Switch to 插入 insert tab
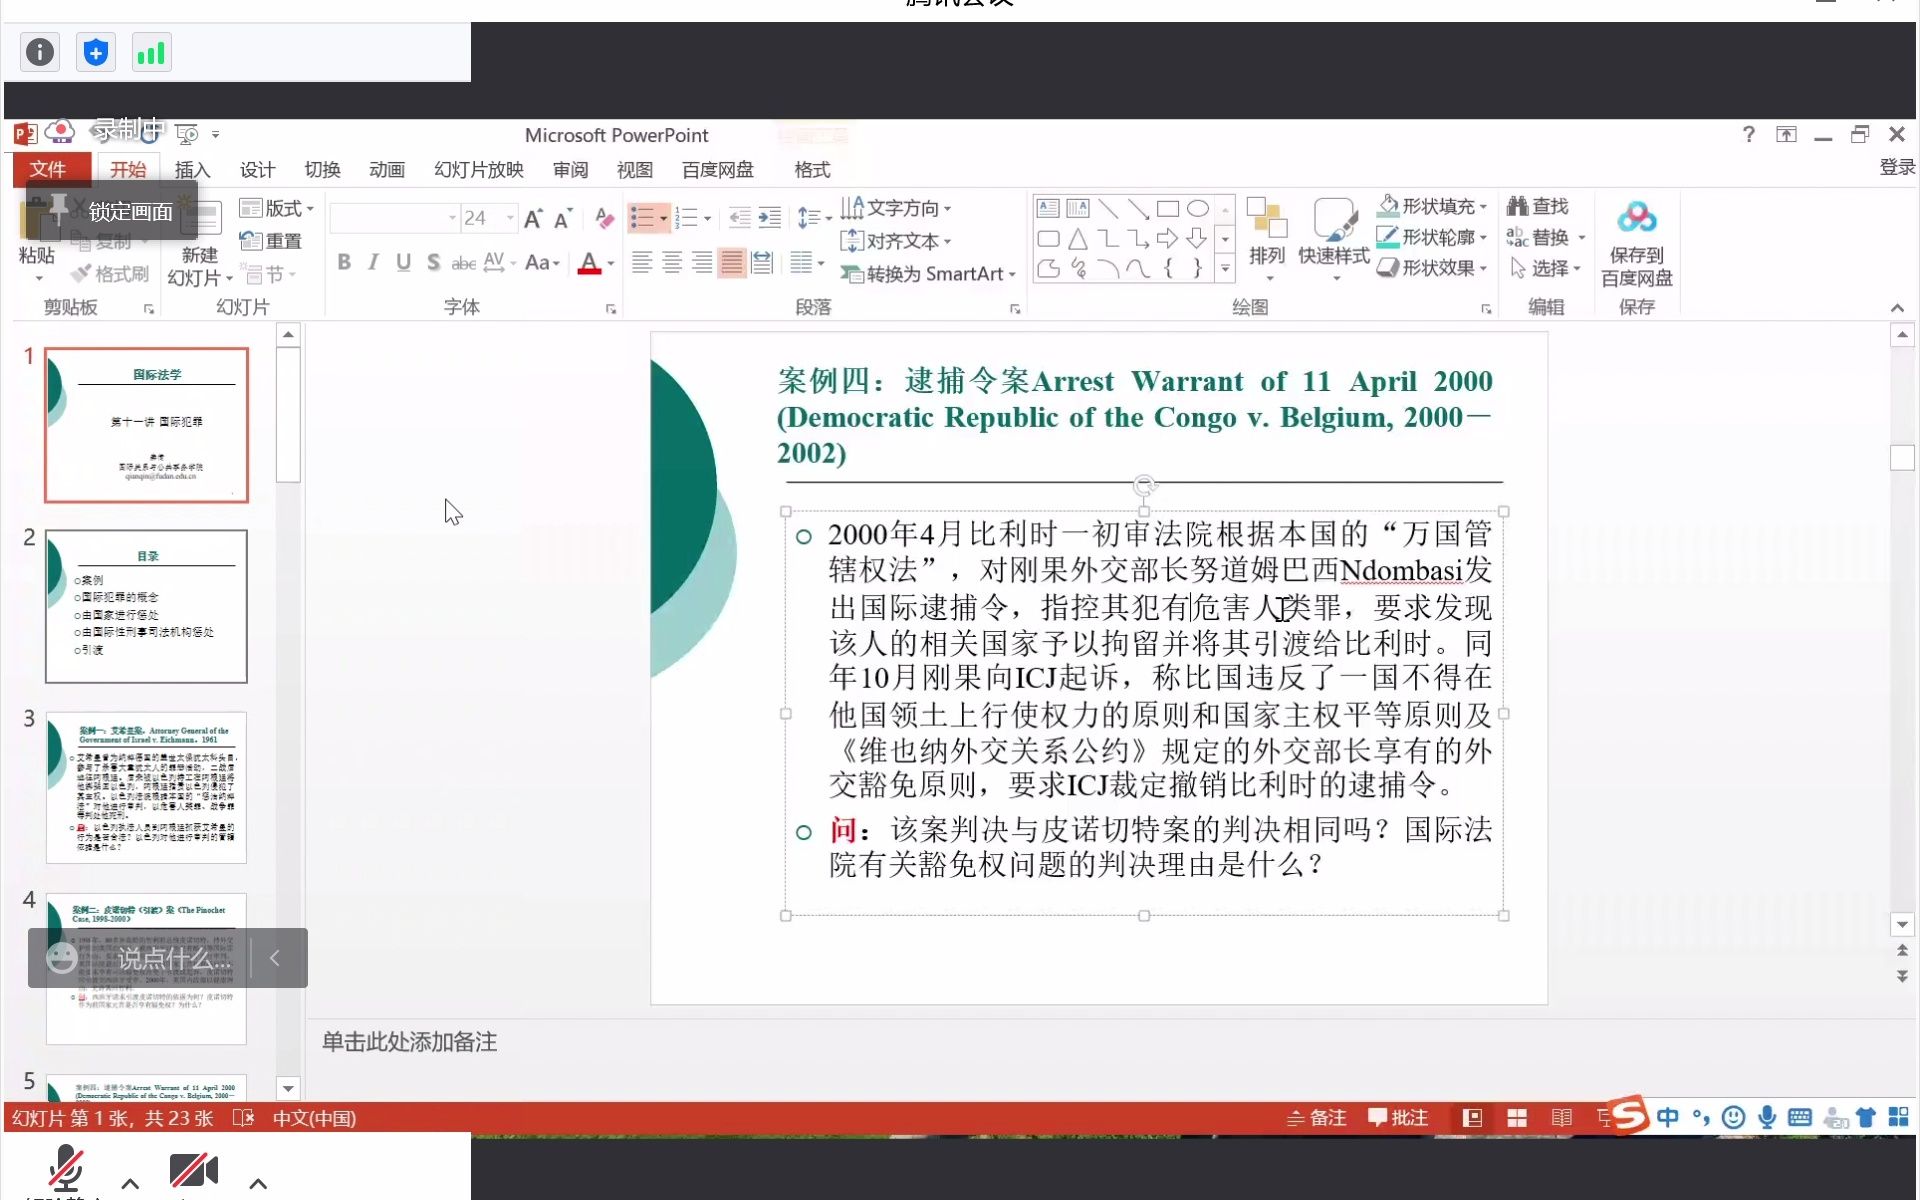 click(x=192, y=169)
